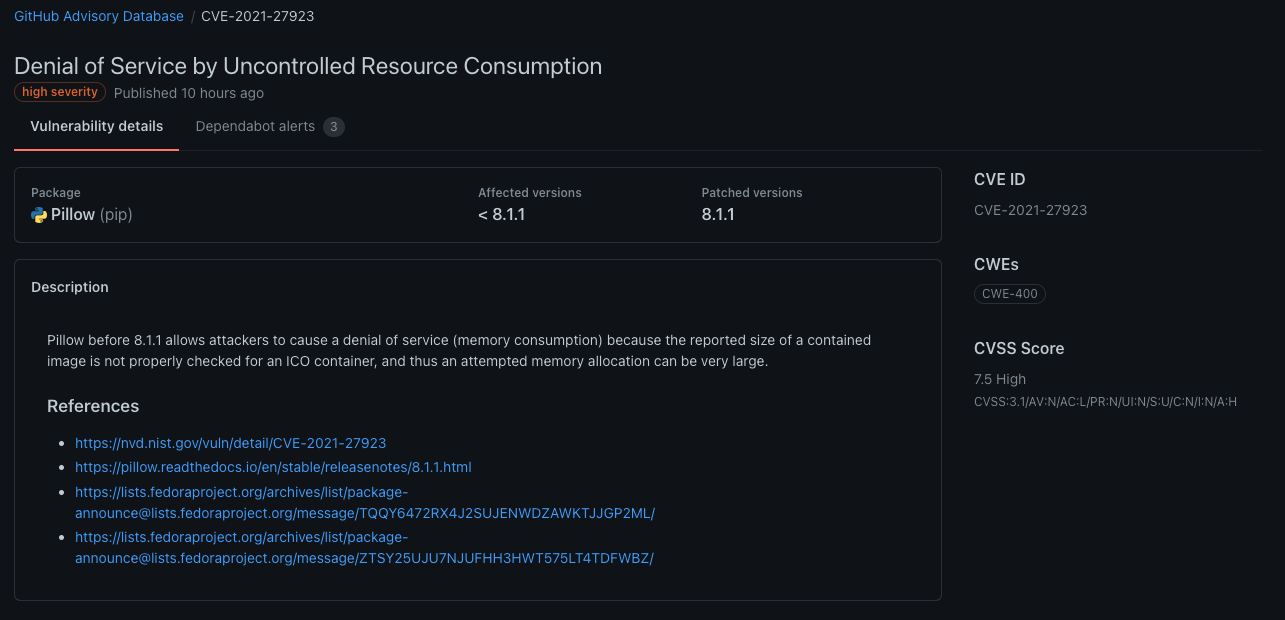Click the 7.5 High CVSS score
Viewport: 1285px width, 620px height.
click(x=1000, y=379)
